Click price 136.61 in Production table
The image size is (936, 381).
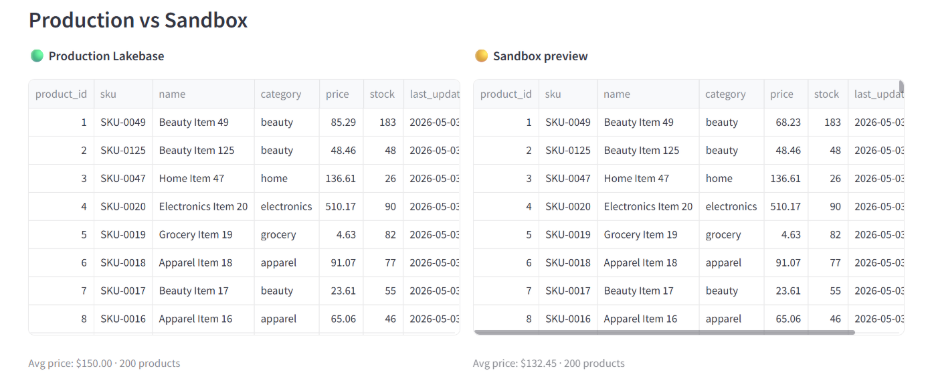(x=341, y=179)
